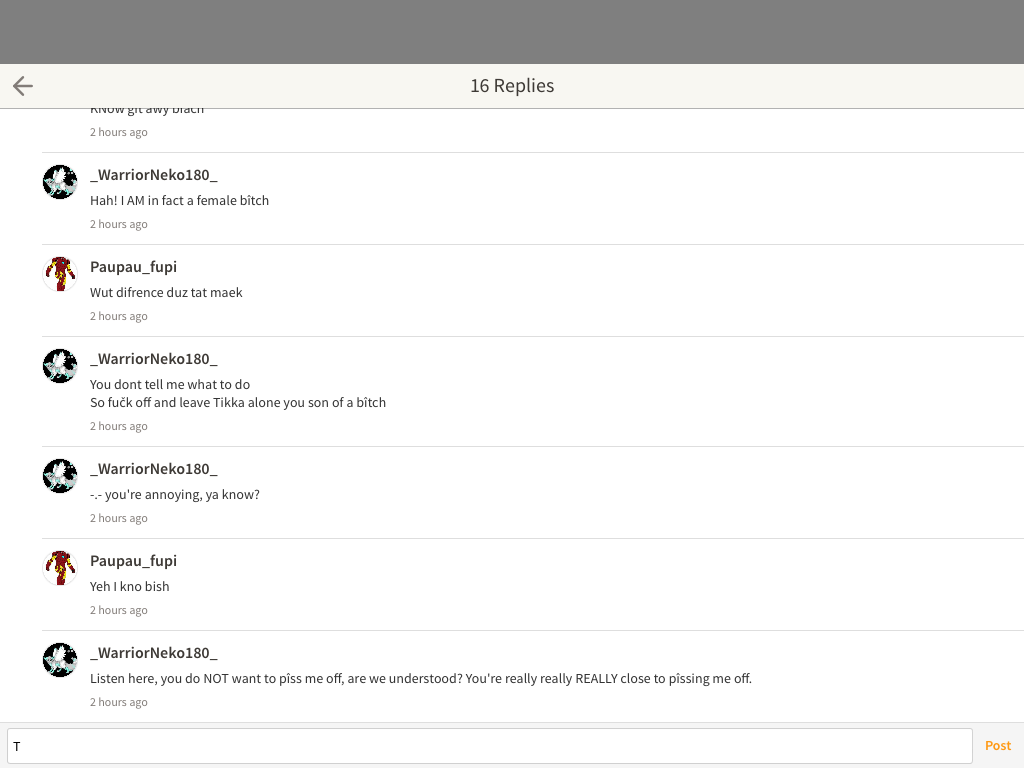The height and width of the screenshot is (768, 1024).
Task: Click the Post button
Action: (998, 746)
